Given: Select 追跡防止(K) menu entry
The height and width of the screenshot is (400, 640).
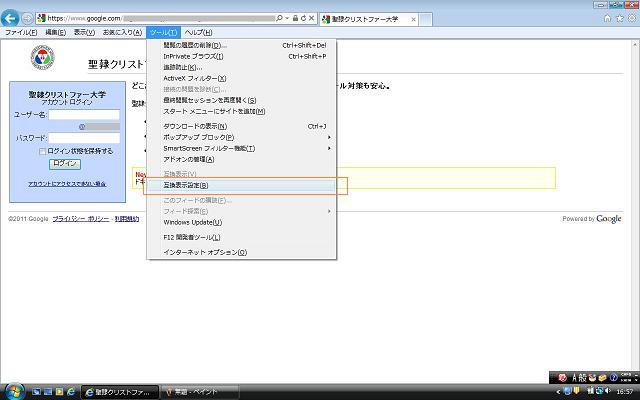Looking at the screenshot, I should 242,67.
